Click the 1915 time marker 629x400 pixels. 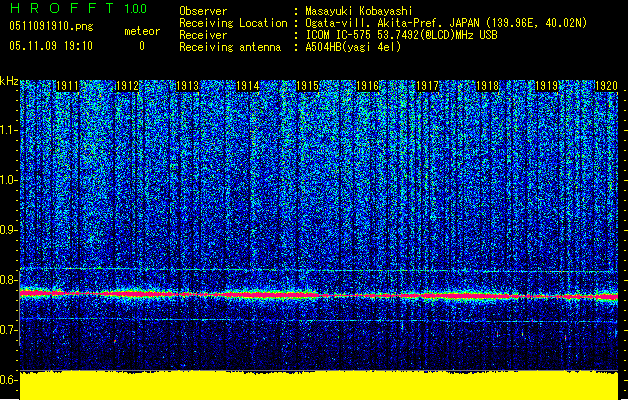tap(307, 86)
